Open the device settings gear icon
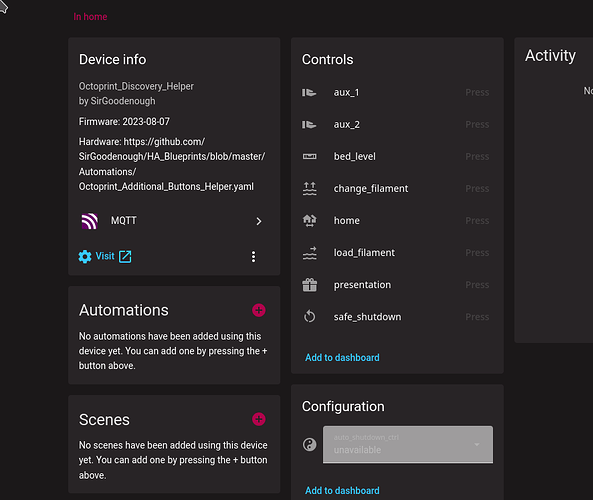 (x=85, y=256)
